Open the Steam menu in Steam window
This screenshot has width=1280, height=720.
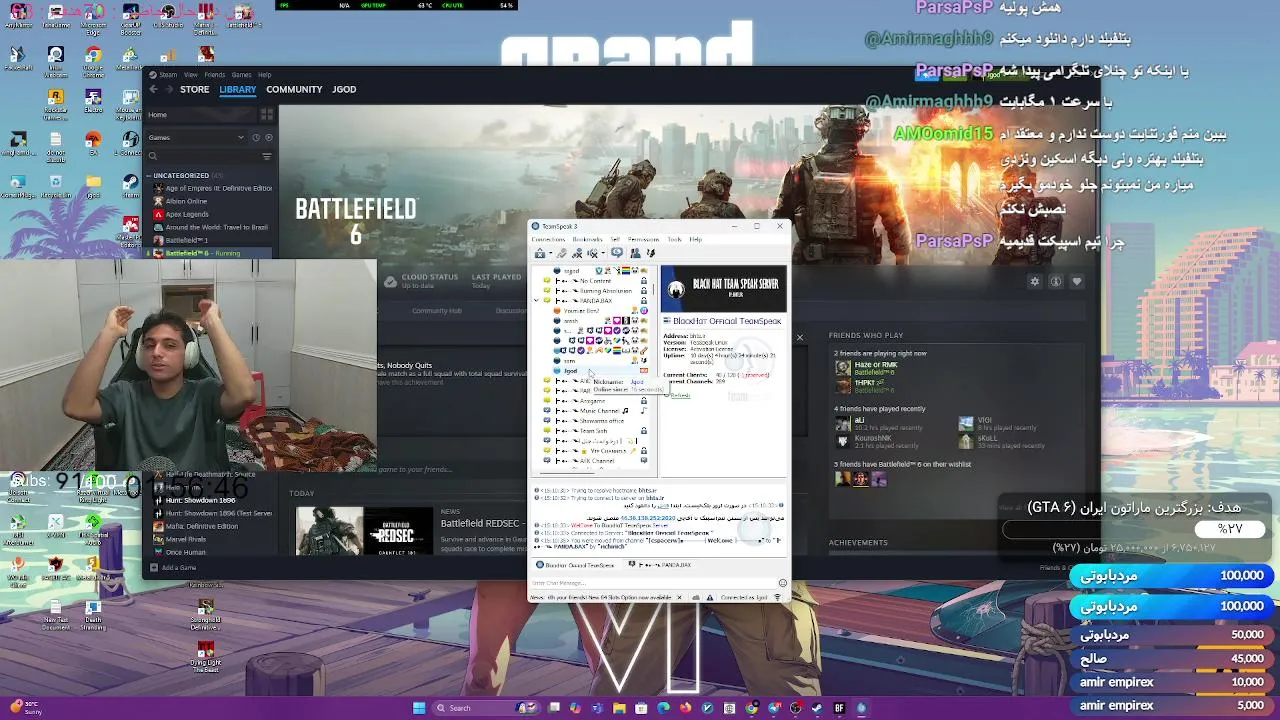(x=168, y=75)
